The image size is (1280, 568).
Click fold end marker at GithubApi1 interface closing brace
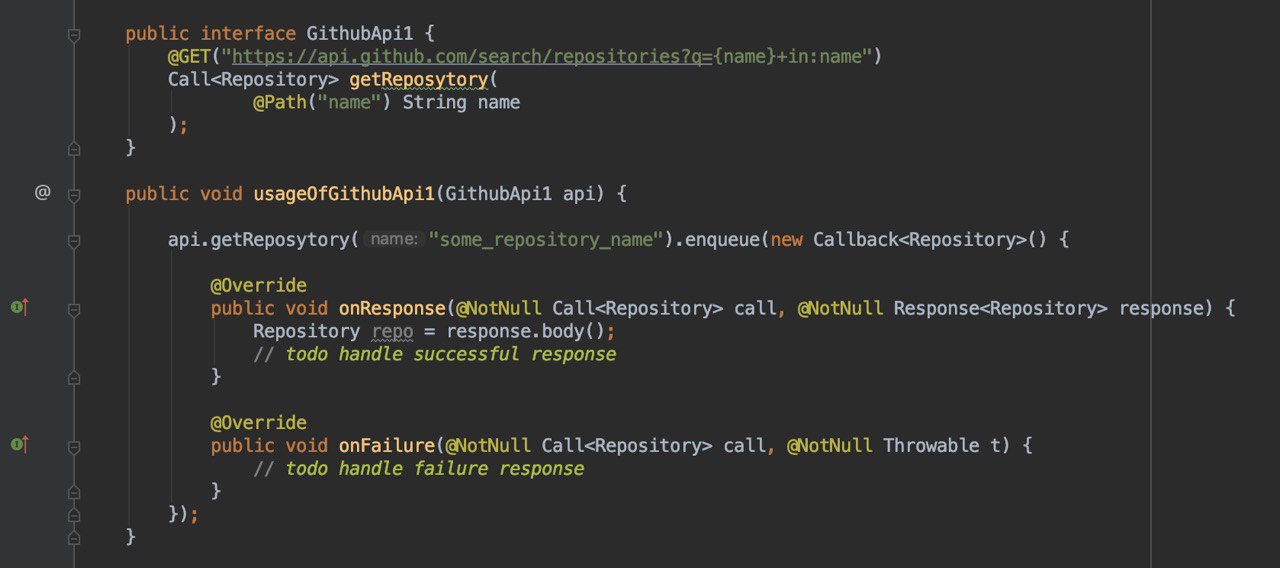73,148
